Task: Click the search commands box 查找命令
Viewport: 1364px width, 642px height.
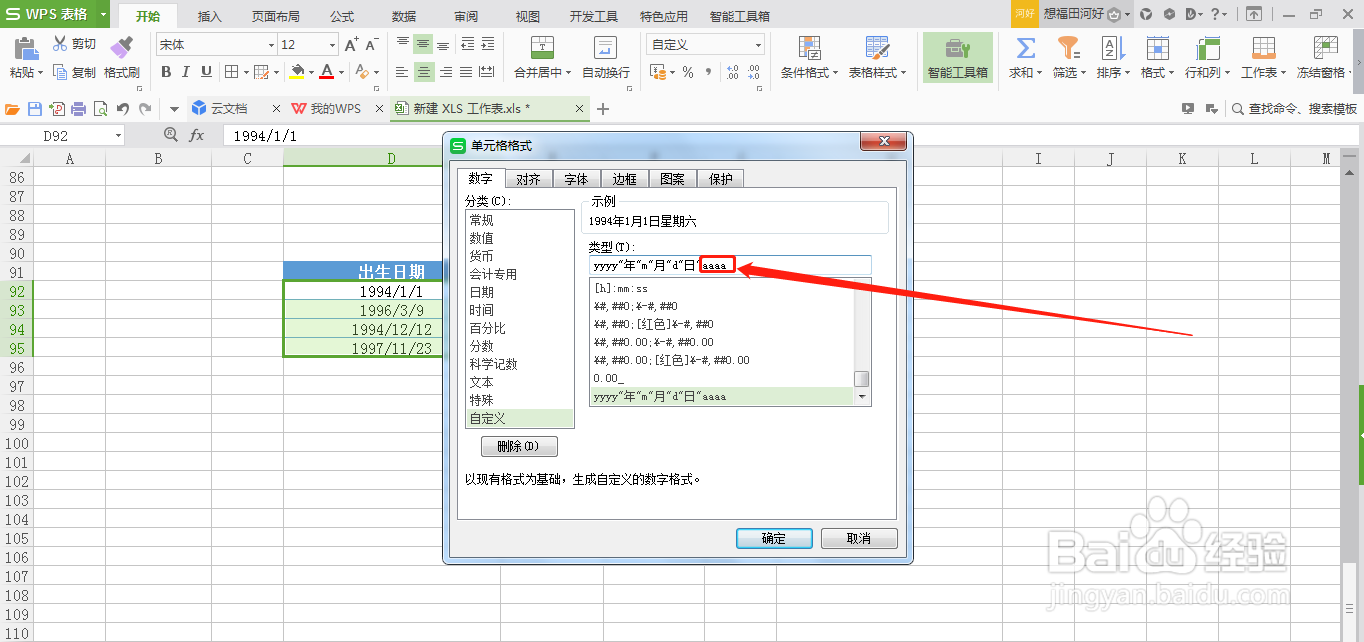Action: pos(1293,108)
